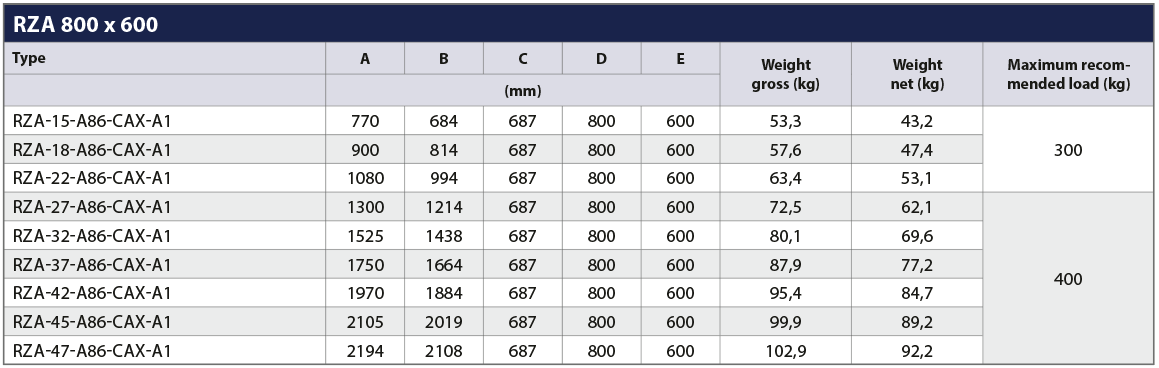Viewport: 1159px width, 368px height.
Task: Click the RZA 800 x 600 table title
Action: pos(85,24)
